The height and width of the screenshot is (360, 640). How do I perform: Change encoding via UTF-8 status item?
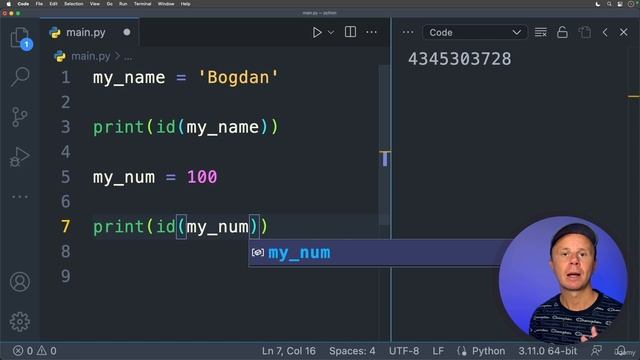(x=404, y=351)
